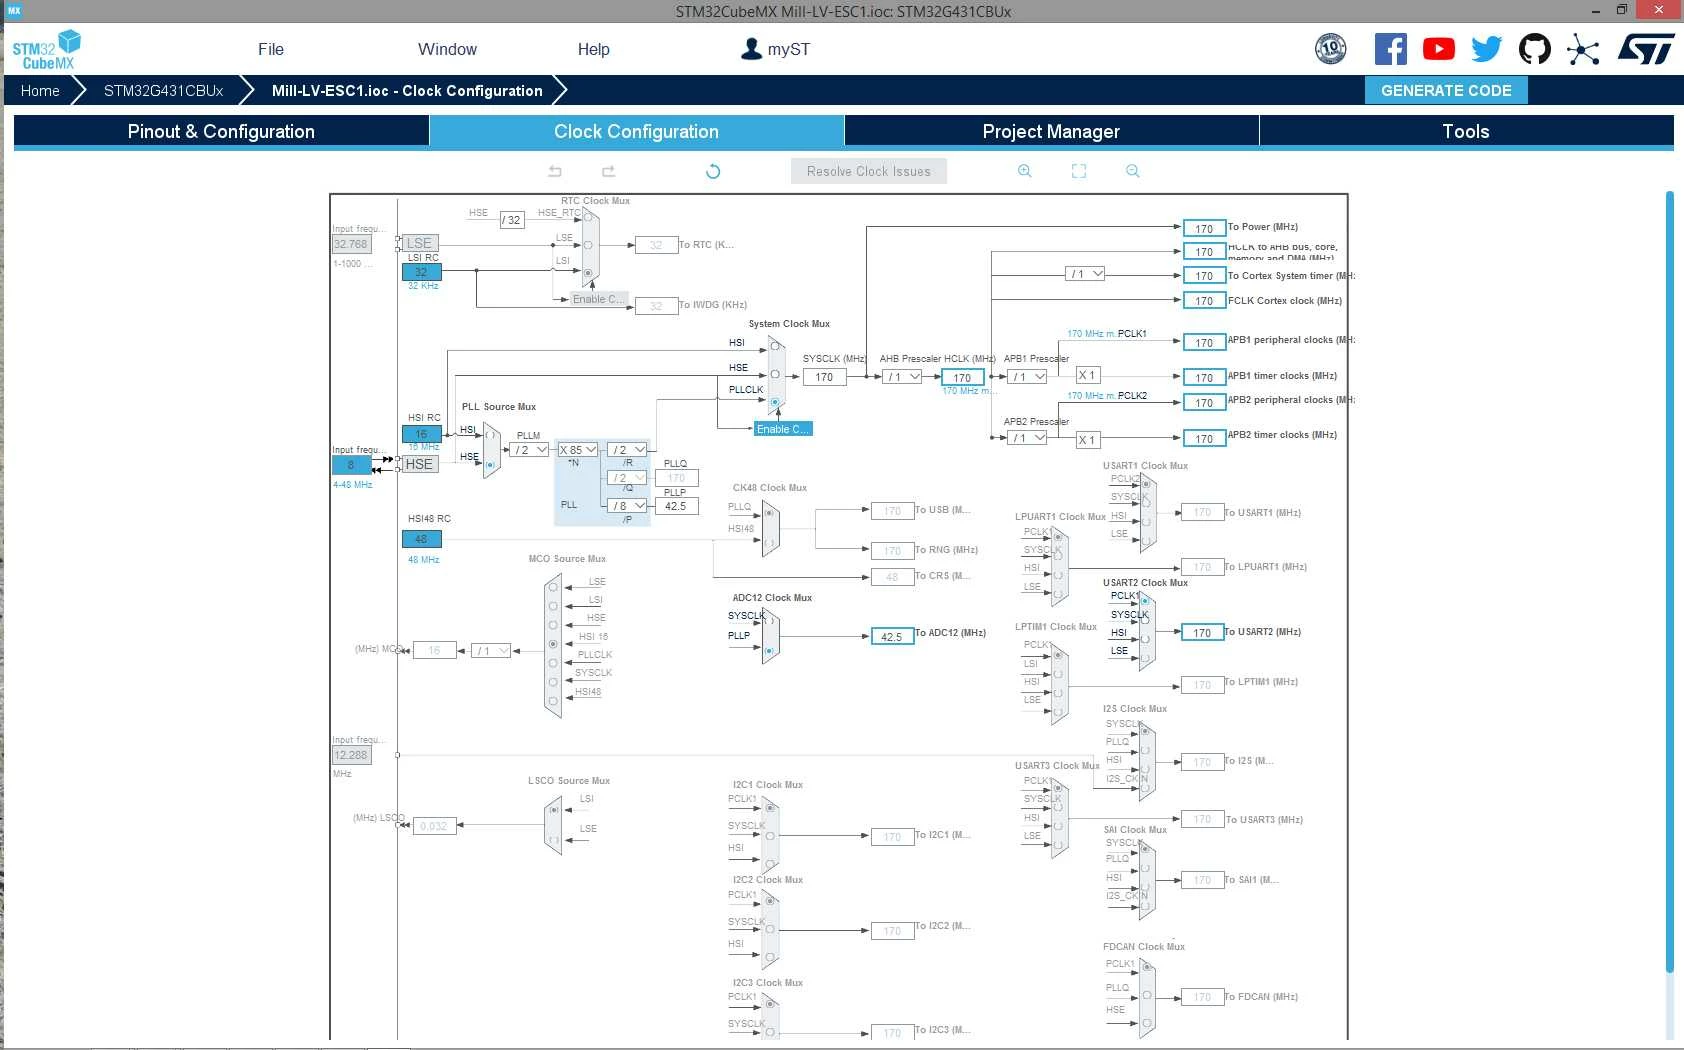The image size is (1684, 1050).
Task: Click the HCLK (MHz) value field
Action: (962, 377)
